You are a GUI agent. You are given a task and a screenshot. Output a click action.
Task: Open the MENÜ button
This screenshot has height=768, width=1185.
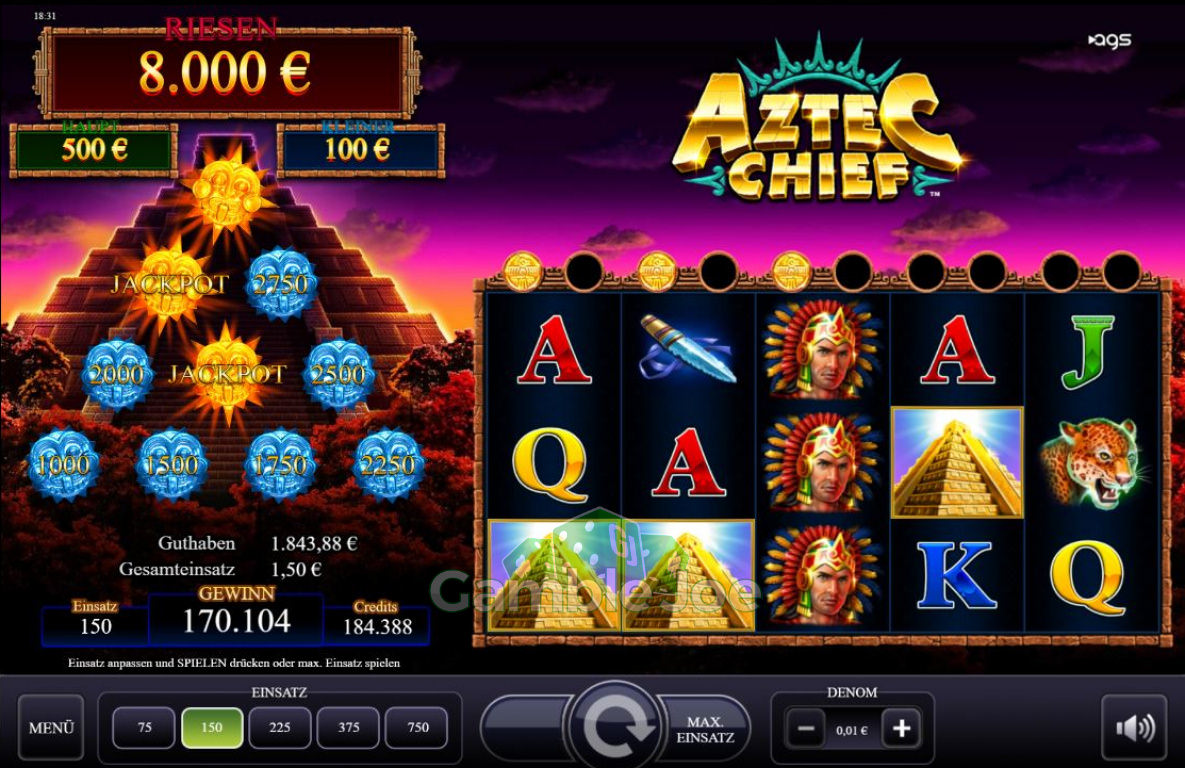[x=51, y=728]
